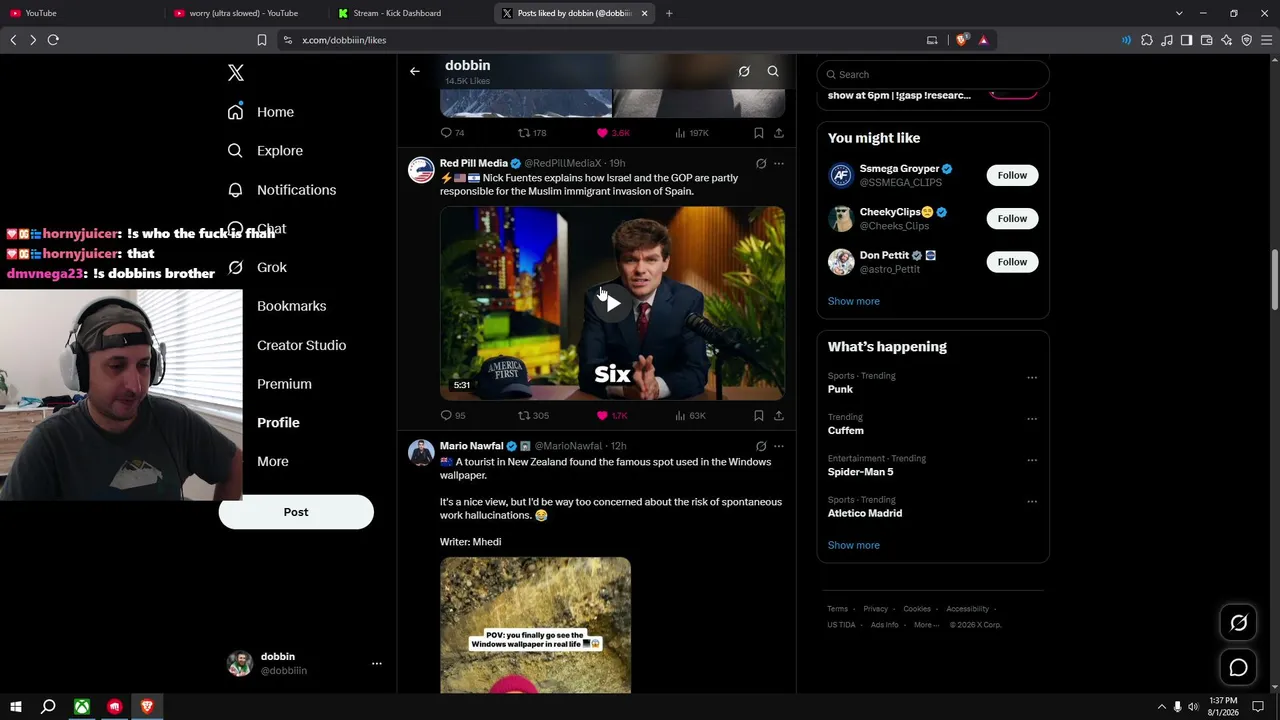Screen dimensions: 1280x720
Task: Bookmark the Red Pill Media post
Action: click(x=759, y=415)
